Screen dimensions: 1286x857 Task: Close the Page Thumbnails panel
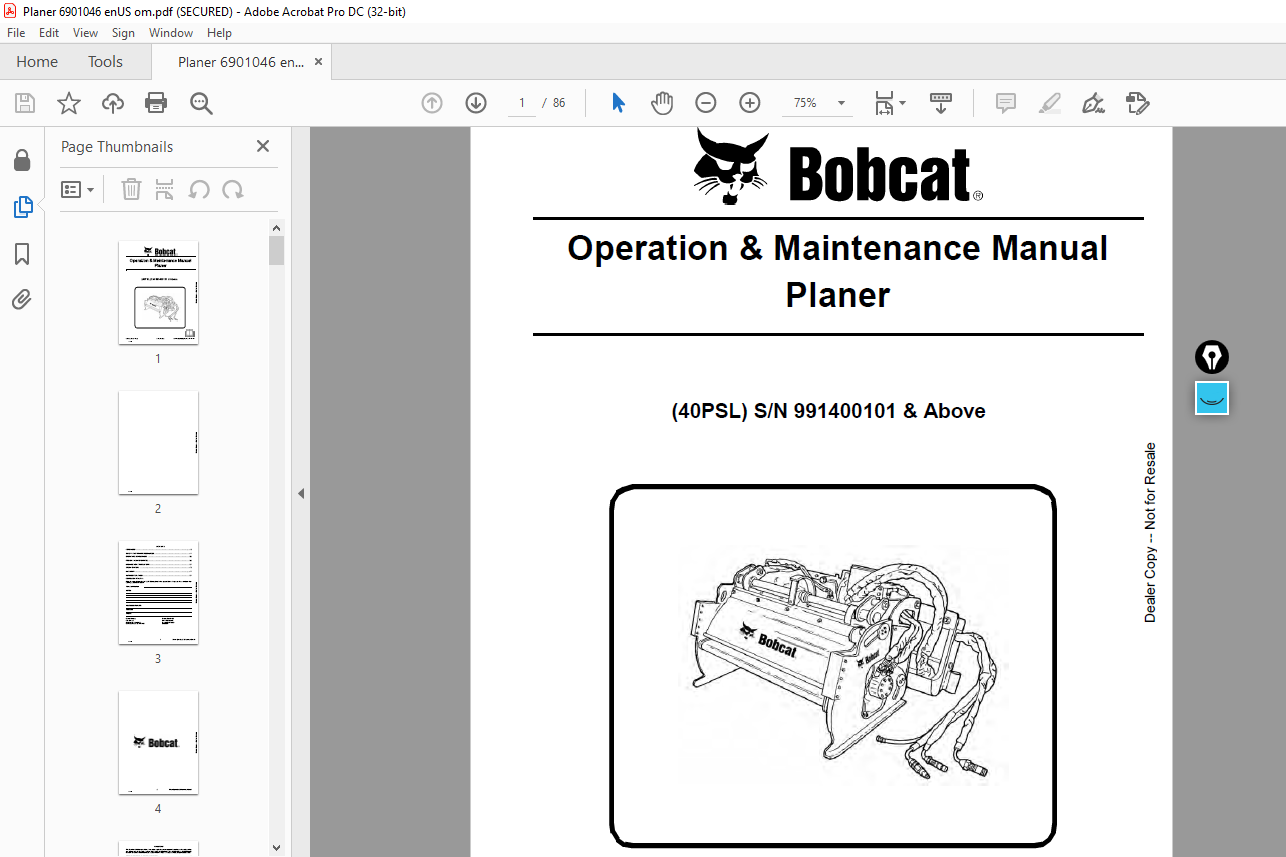[x=263, y=146]
